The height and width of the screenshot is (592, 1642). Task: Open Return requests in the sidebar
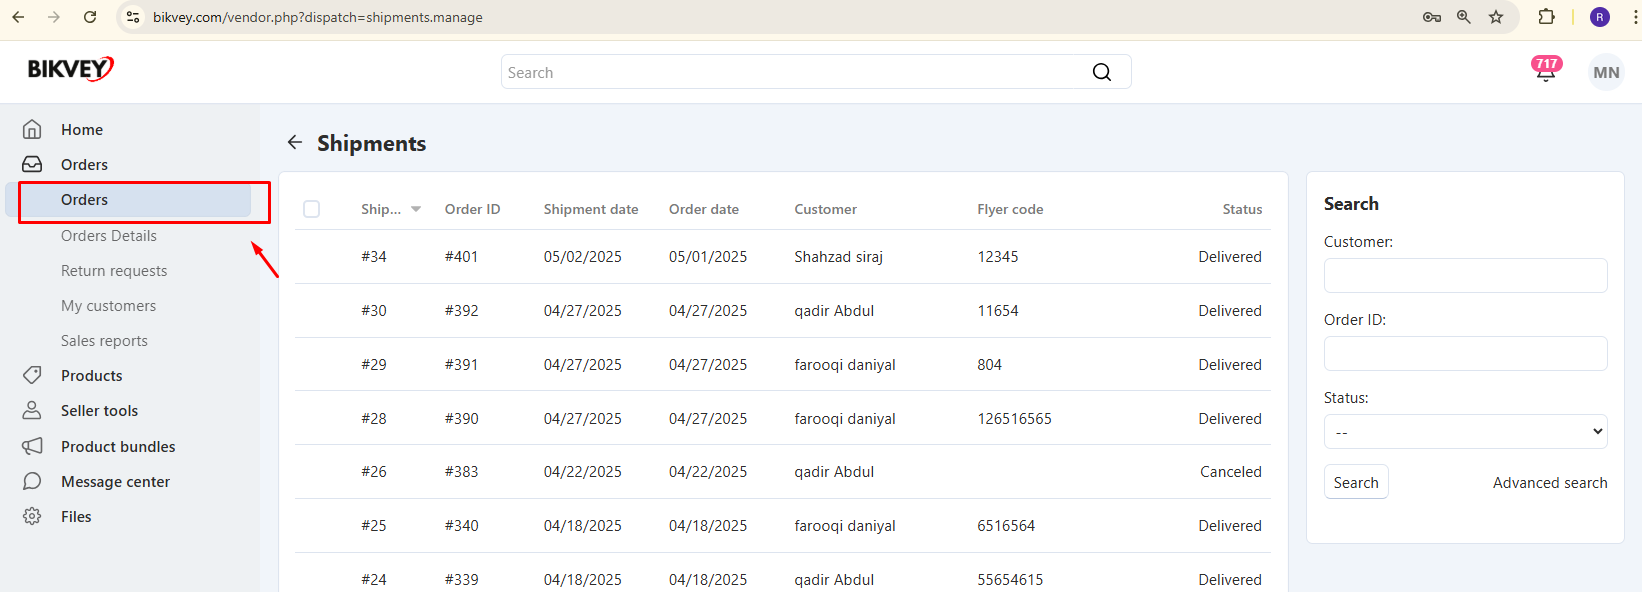coord(114,271)
